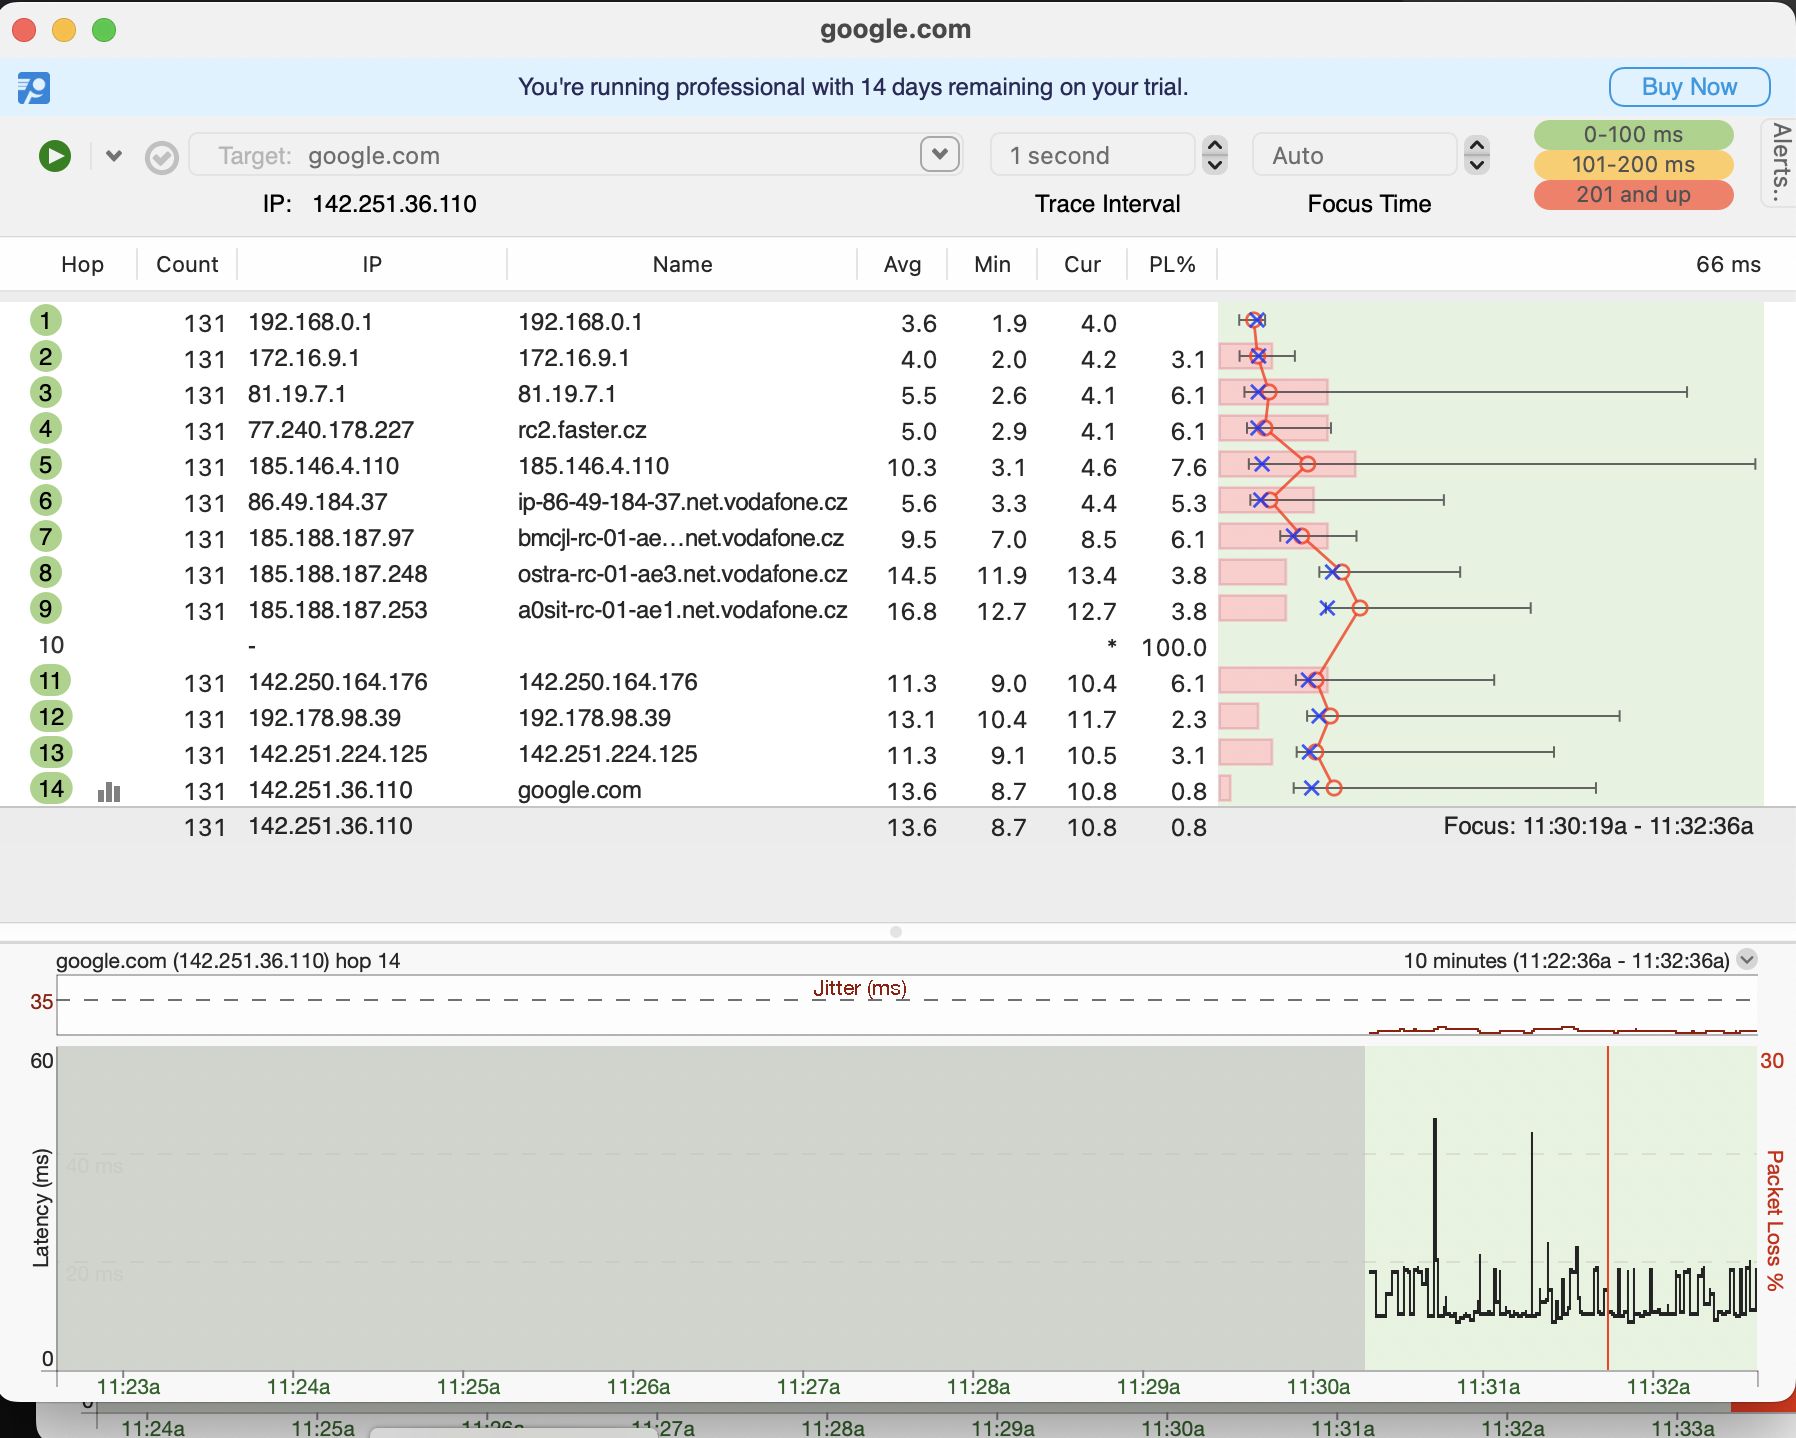
Task: Expand the small arrow next to play button
Action: click(x=114, y=156)
